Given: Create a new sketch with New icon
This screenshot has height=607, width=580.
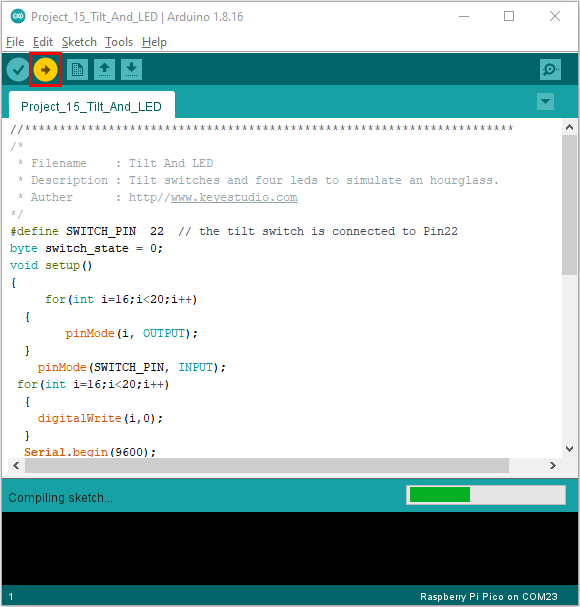Looking at the screenshot, I should click(x=77, y=70).
